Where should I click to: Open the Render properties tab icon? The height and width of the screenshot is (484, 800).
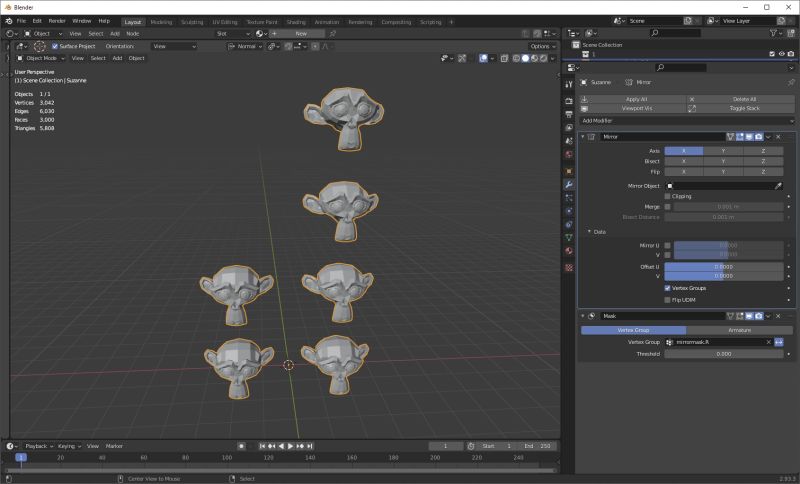click(x=569, y=101)
